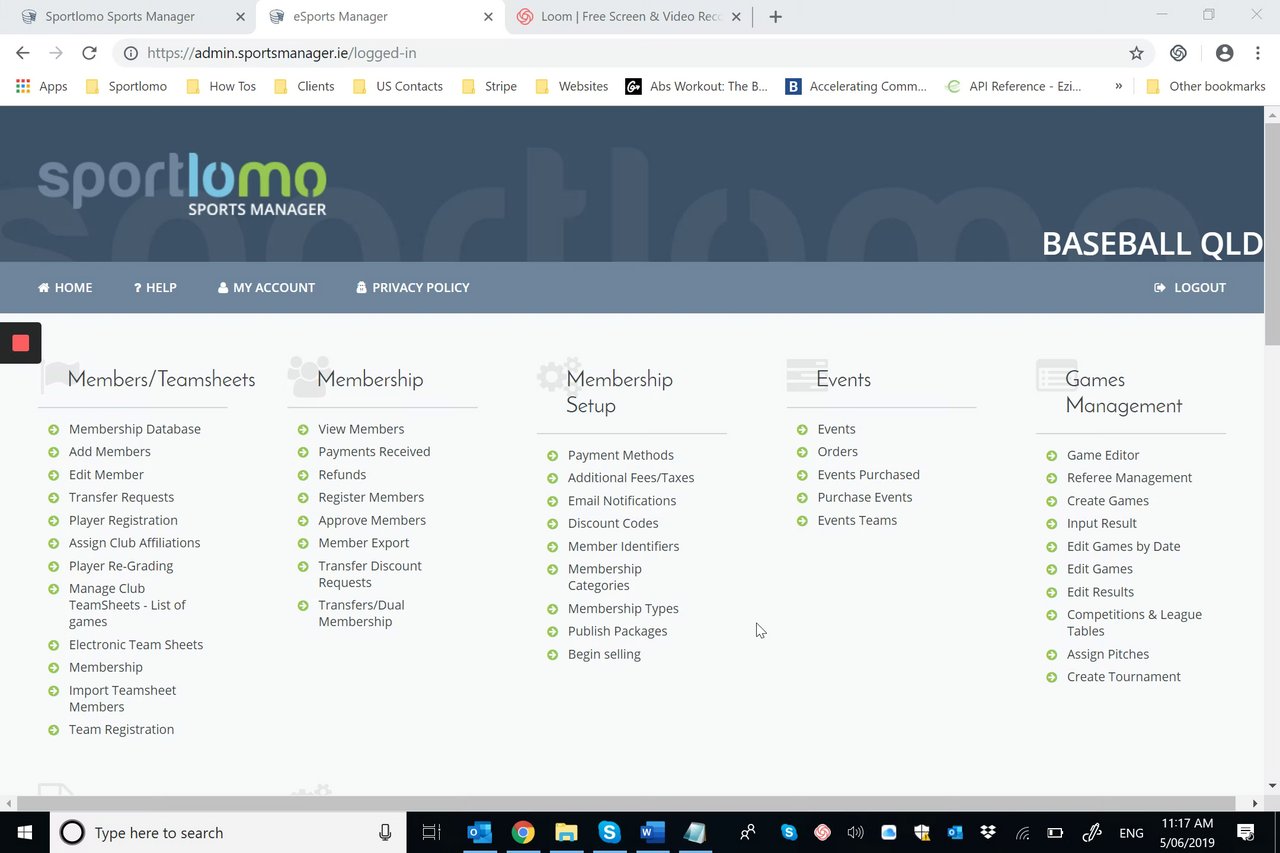Open OneDrive cloud icon in system tray
The height and width of the screenshot is (853, 1280).
(888, 832)
